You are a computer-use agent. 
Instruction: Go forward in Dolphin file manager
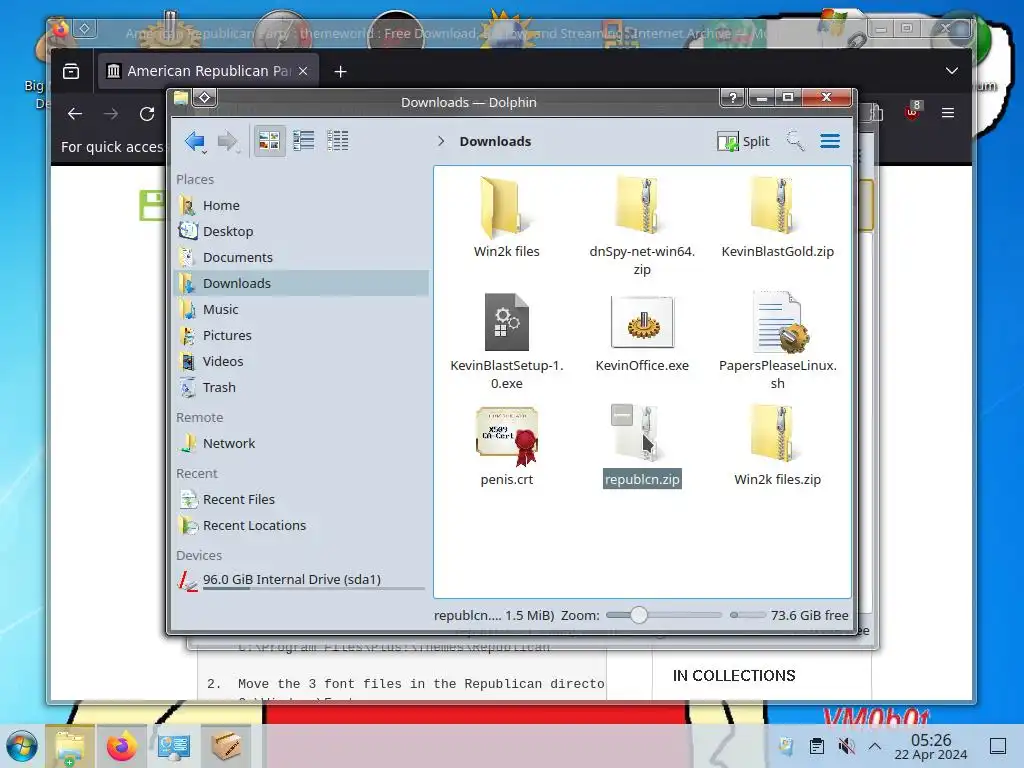228,141
